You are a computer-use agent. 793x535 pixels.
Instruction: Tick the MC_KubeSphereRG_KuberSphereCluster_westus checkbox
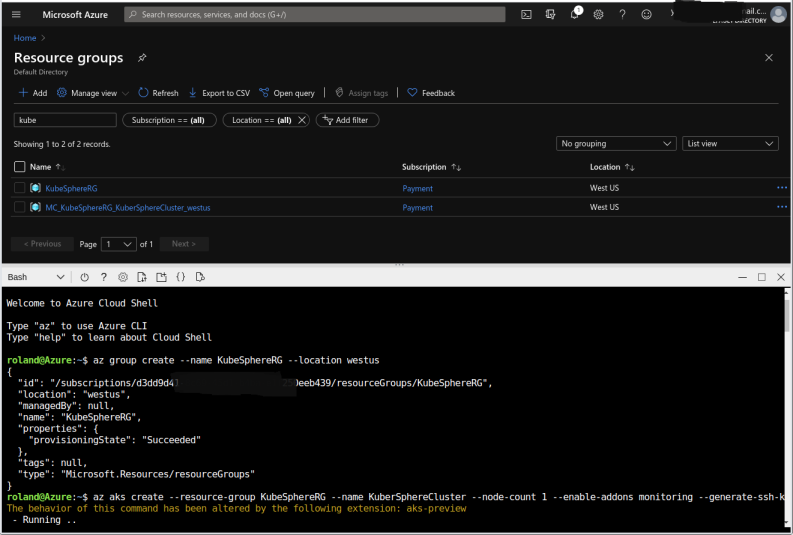pos(20,207)
